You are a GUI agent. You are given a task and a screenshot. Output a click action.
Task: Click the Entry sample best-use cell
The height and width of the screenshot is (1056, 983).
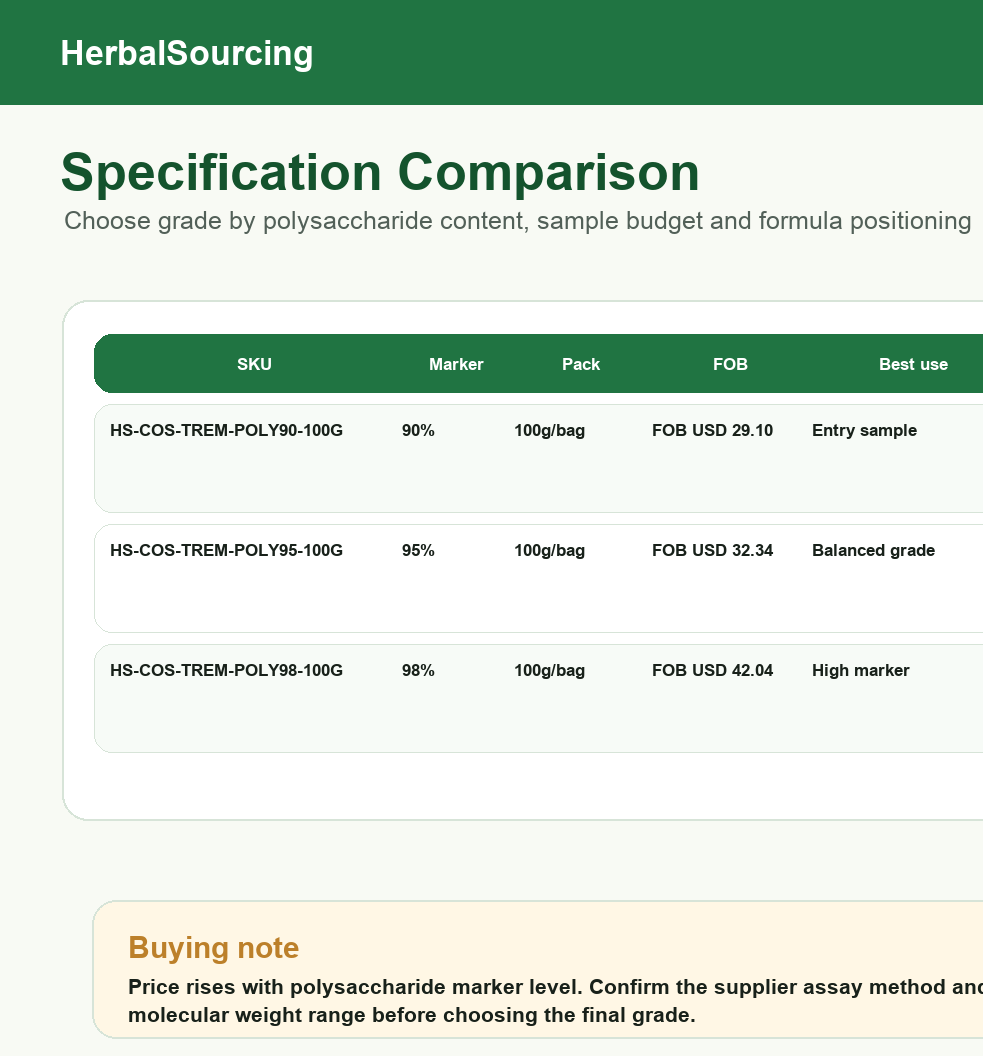[865, 430]
